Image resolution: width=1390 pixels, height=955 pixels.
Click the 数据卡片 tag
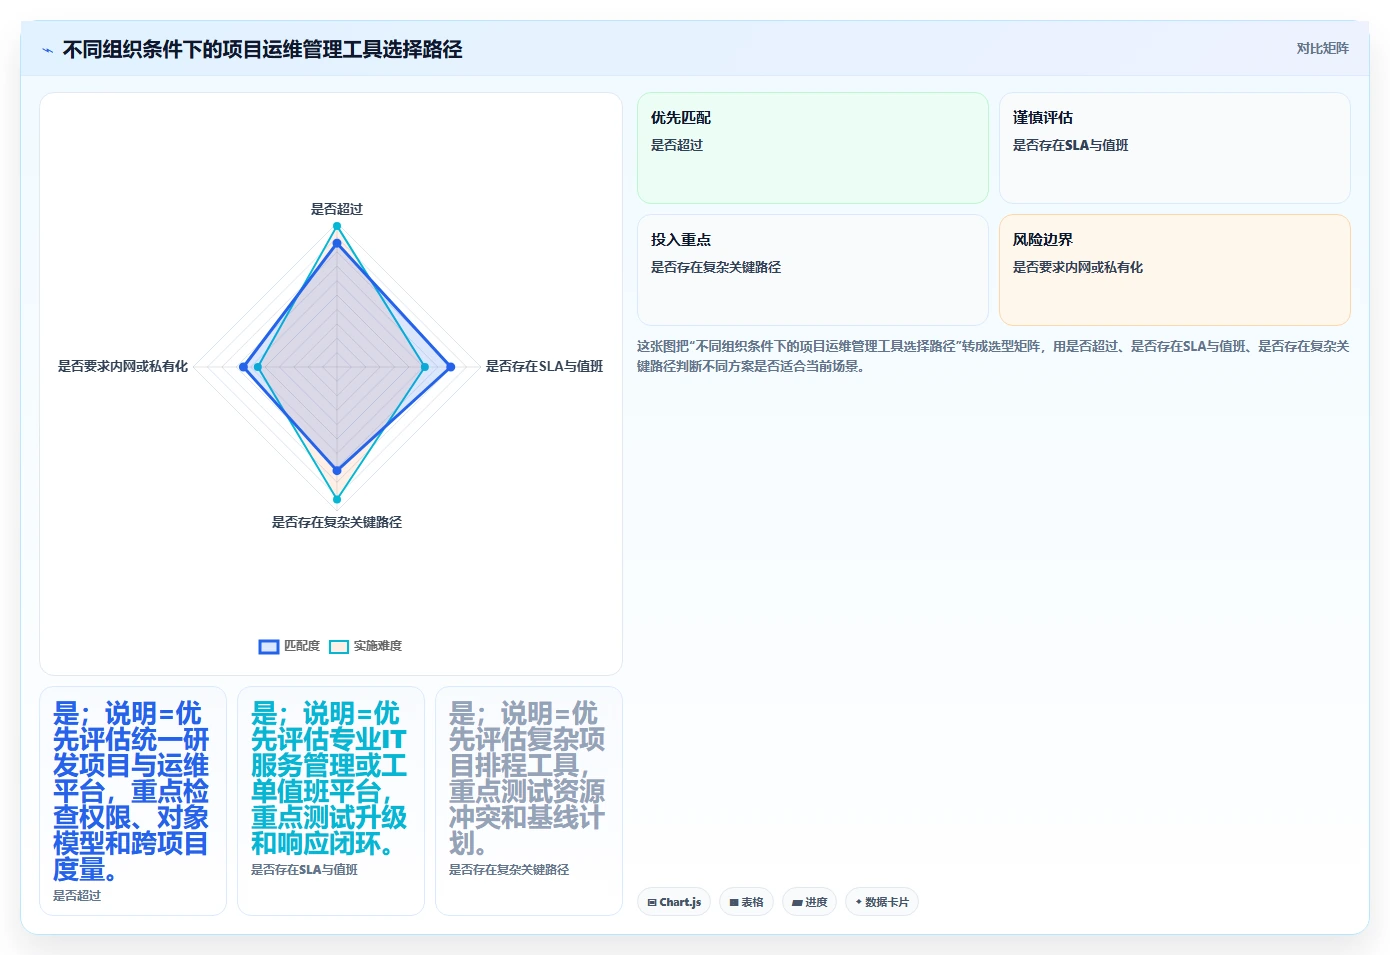(882, 902)
